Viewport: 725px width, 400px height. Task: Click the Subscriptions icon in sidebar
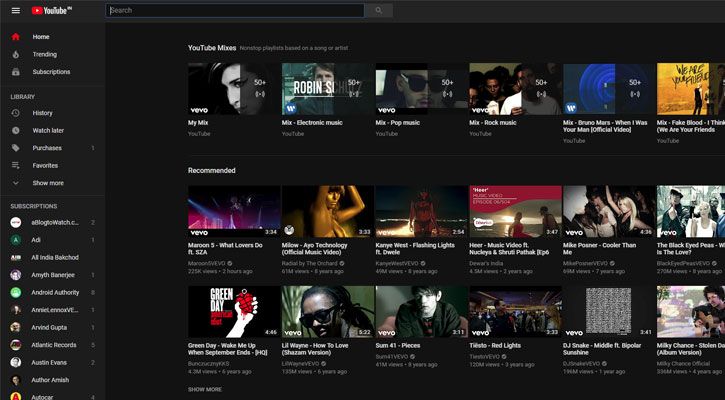(16, 72)
